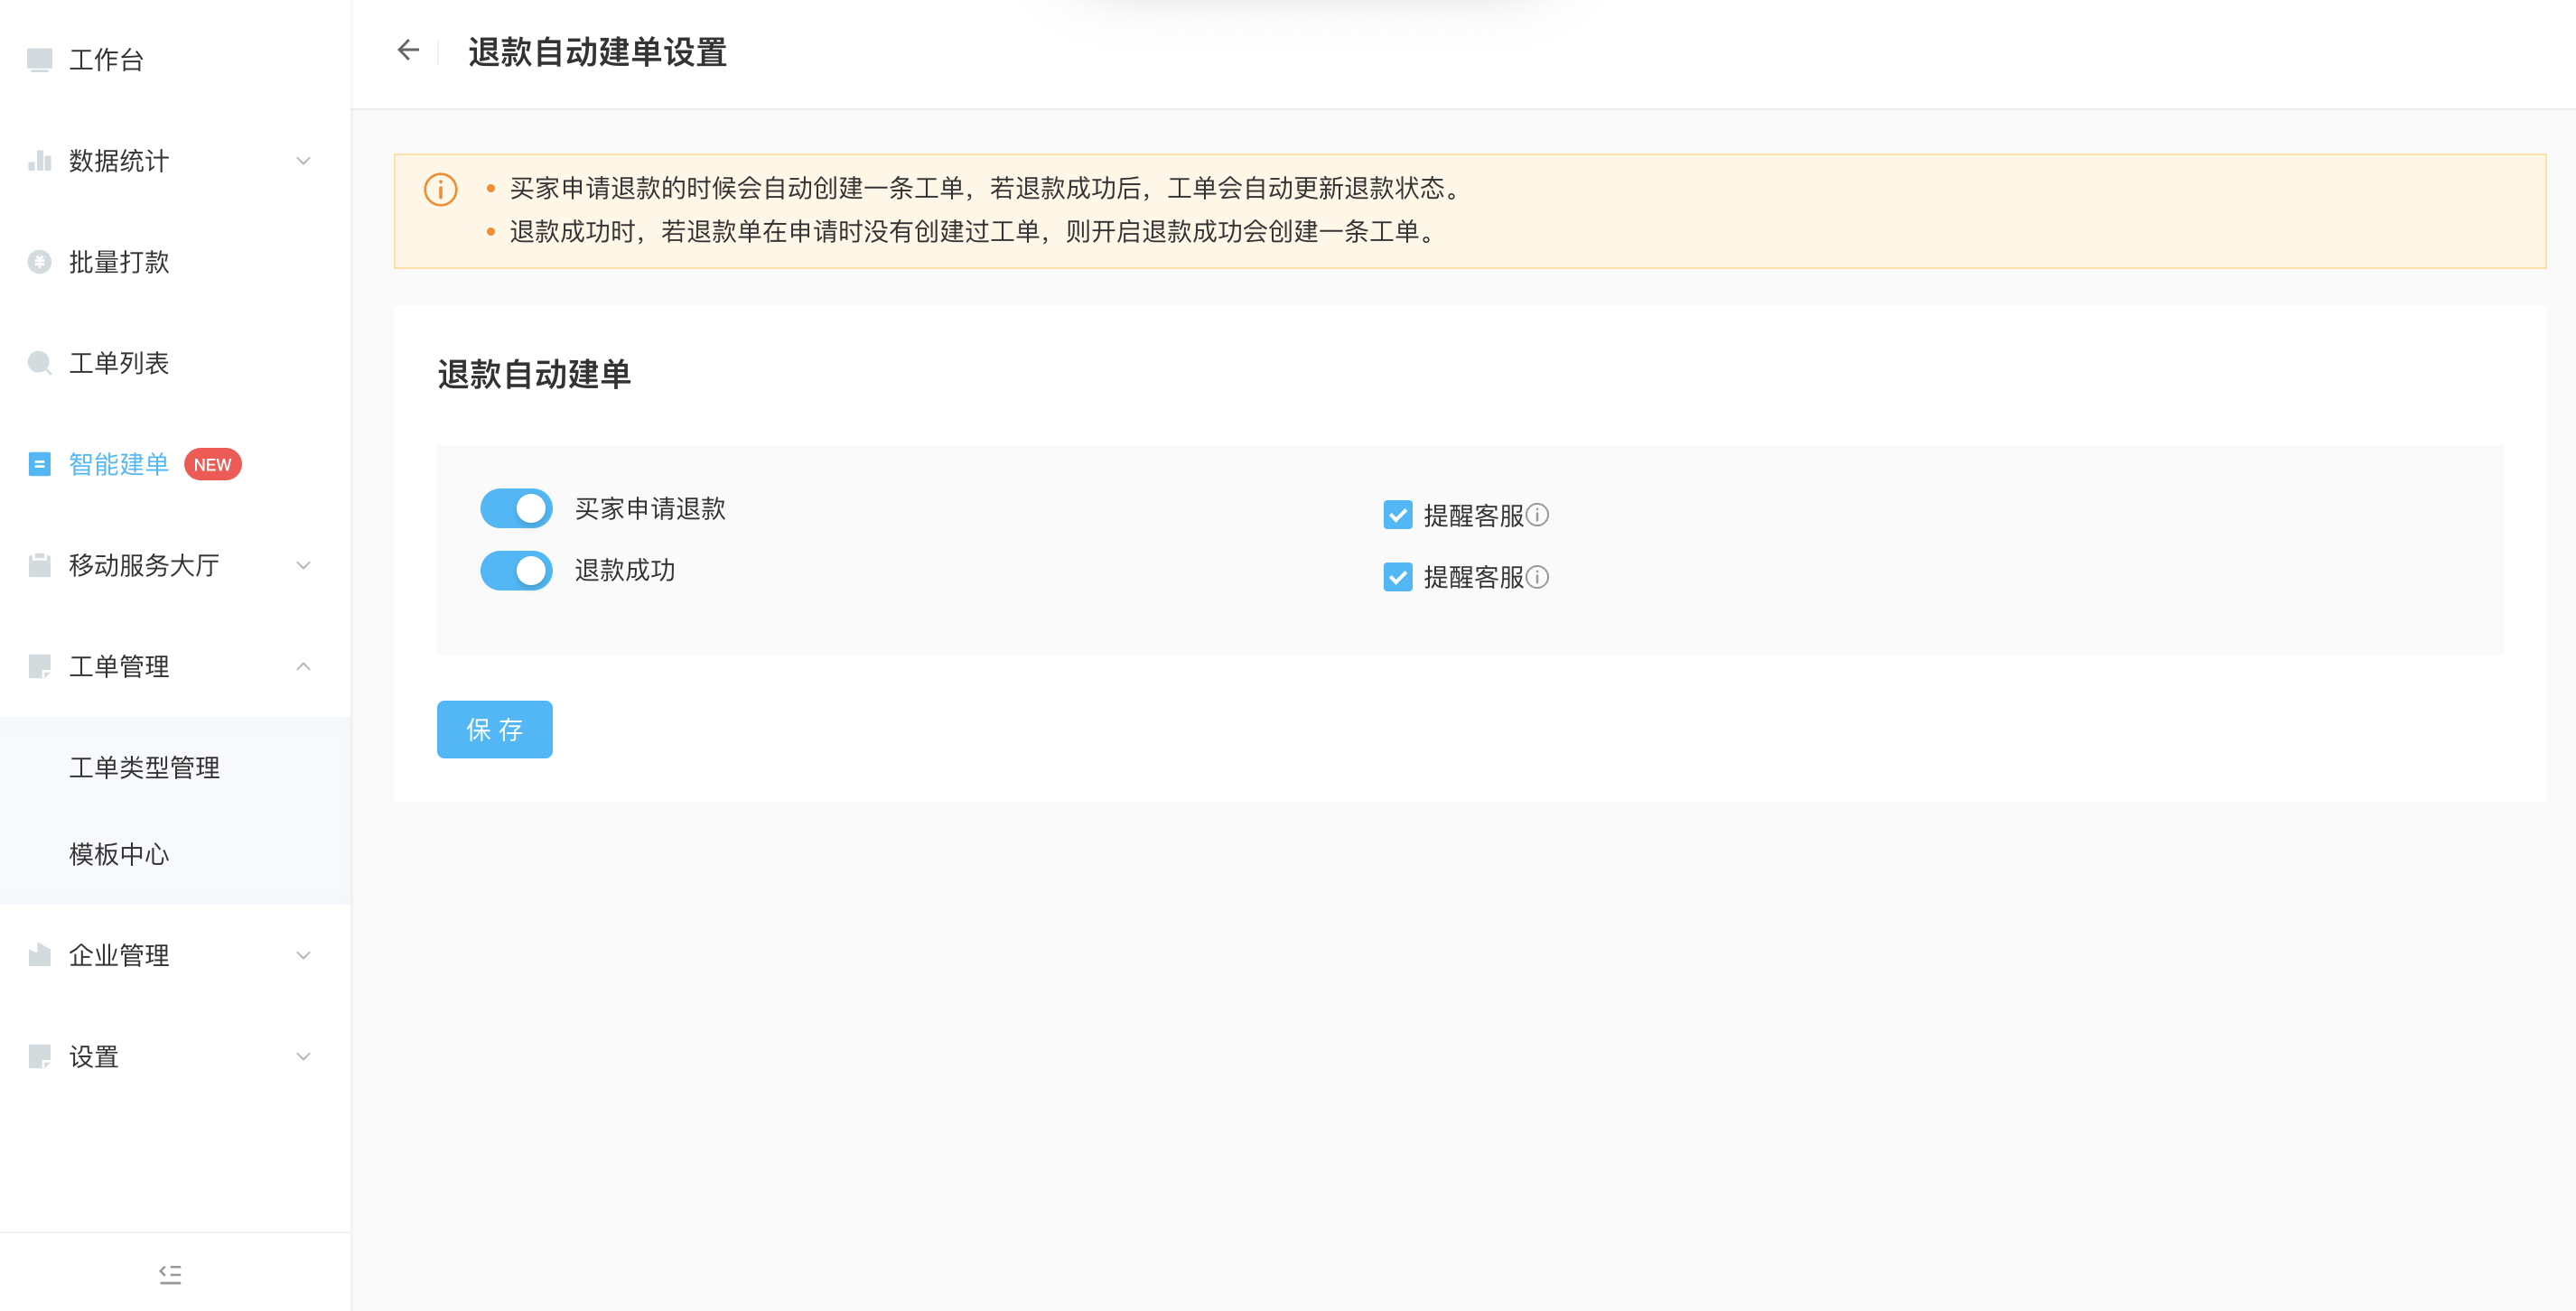Toggle the 退款成功 switch
The height and width of the screenshot is (1311, 2576).
516,570
